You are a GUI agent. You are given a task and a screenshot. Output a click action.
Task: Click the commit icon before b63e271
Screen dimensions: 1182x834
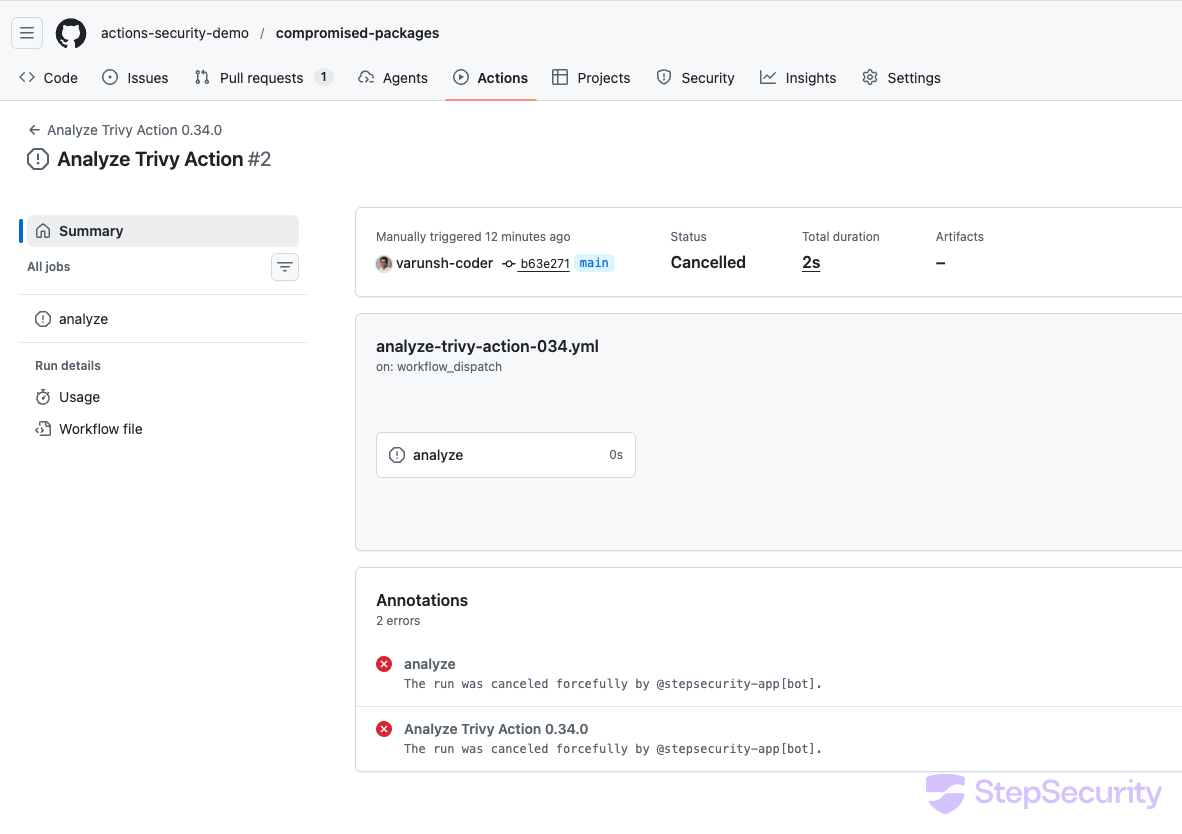(509, 264)
